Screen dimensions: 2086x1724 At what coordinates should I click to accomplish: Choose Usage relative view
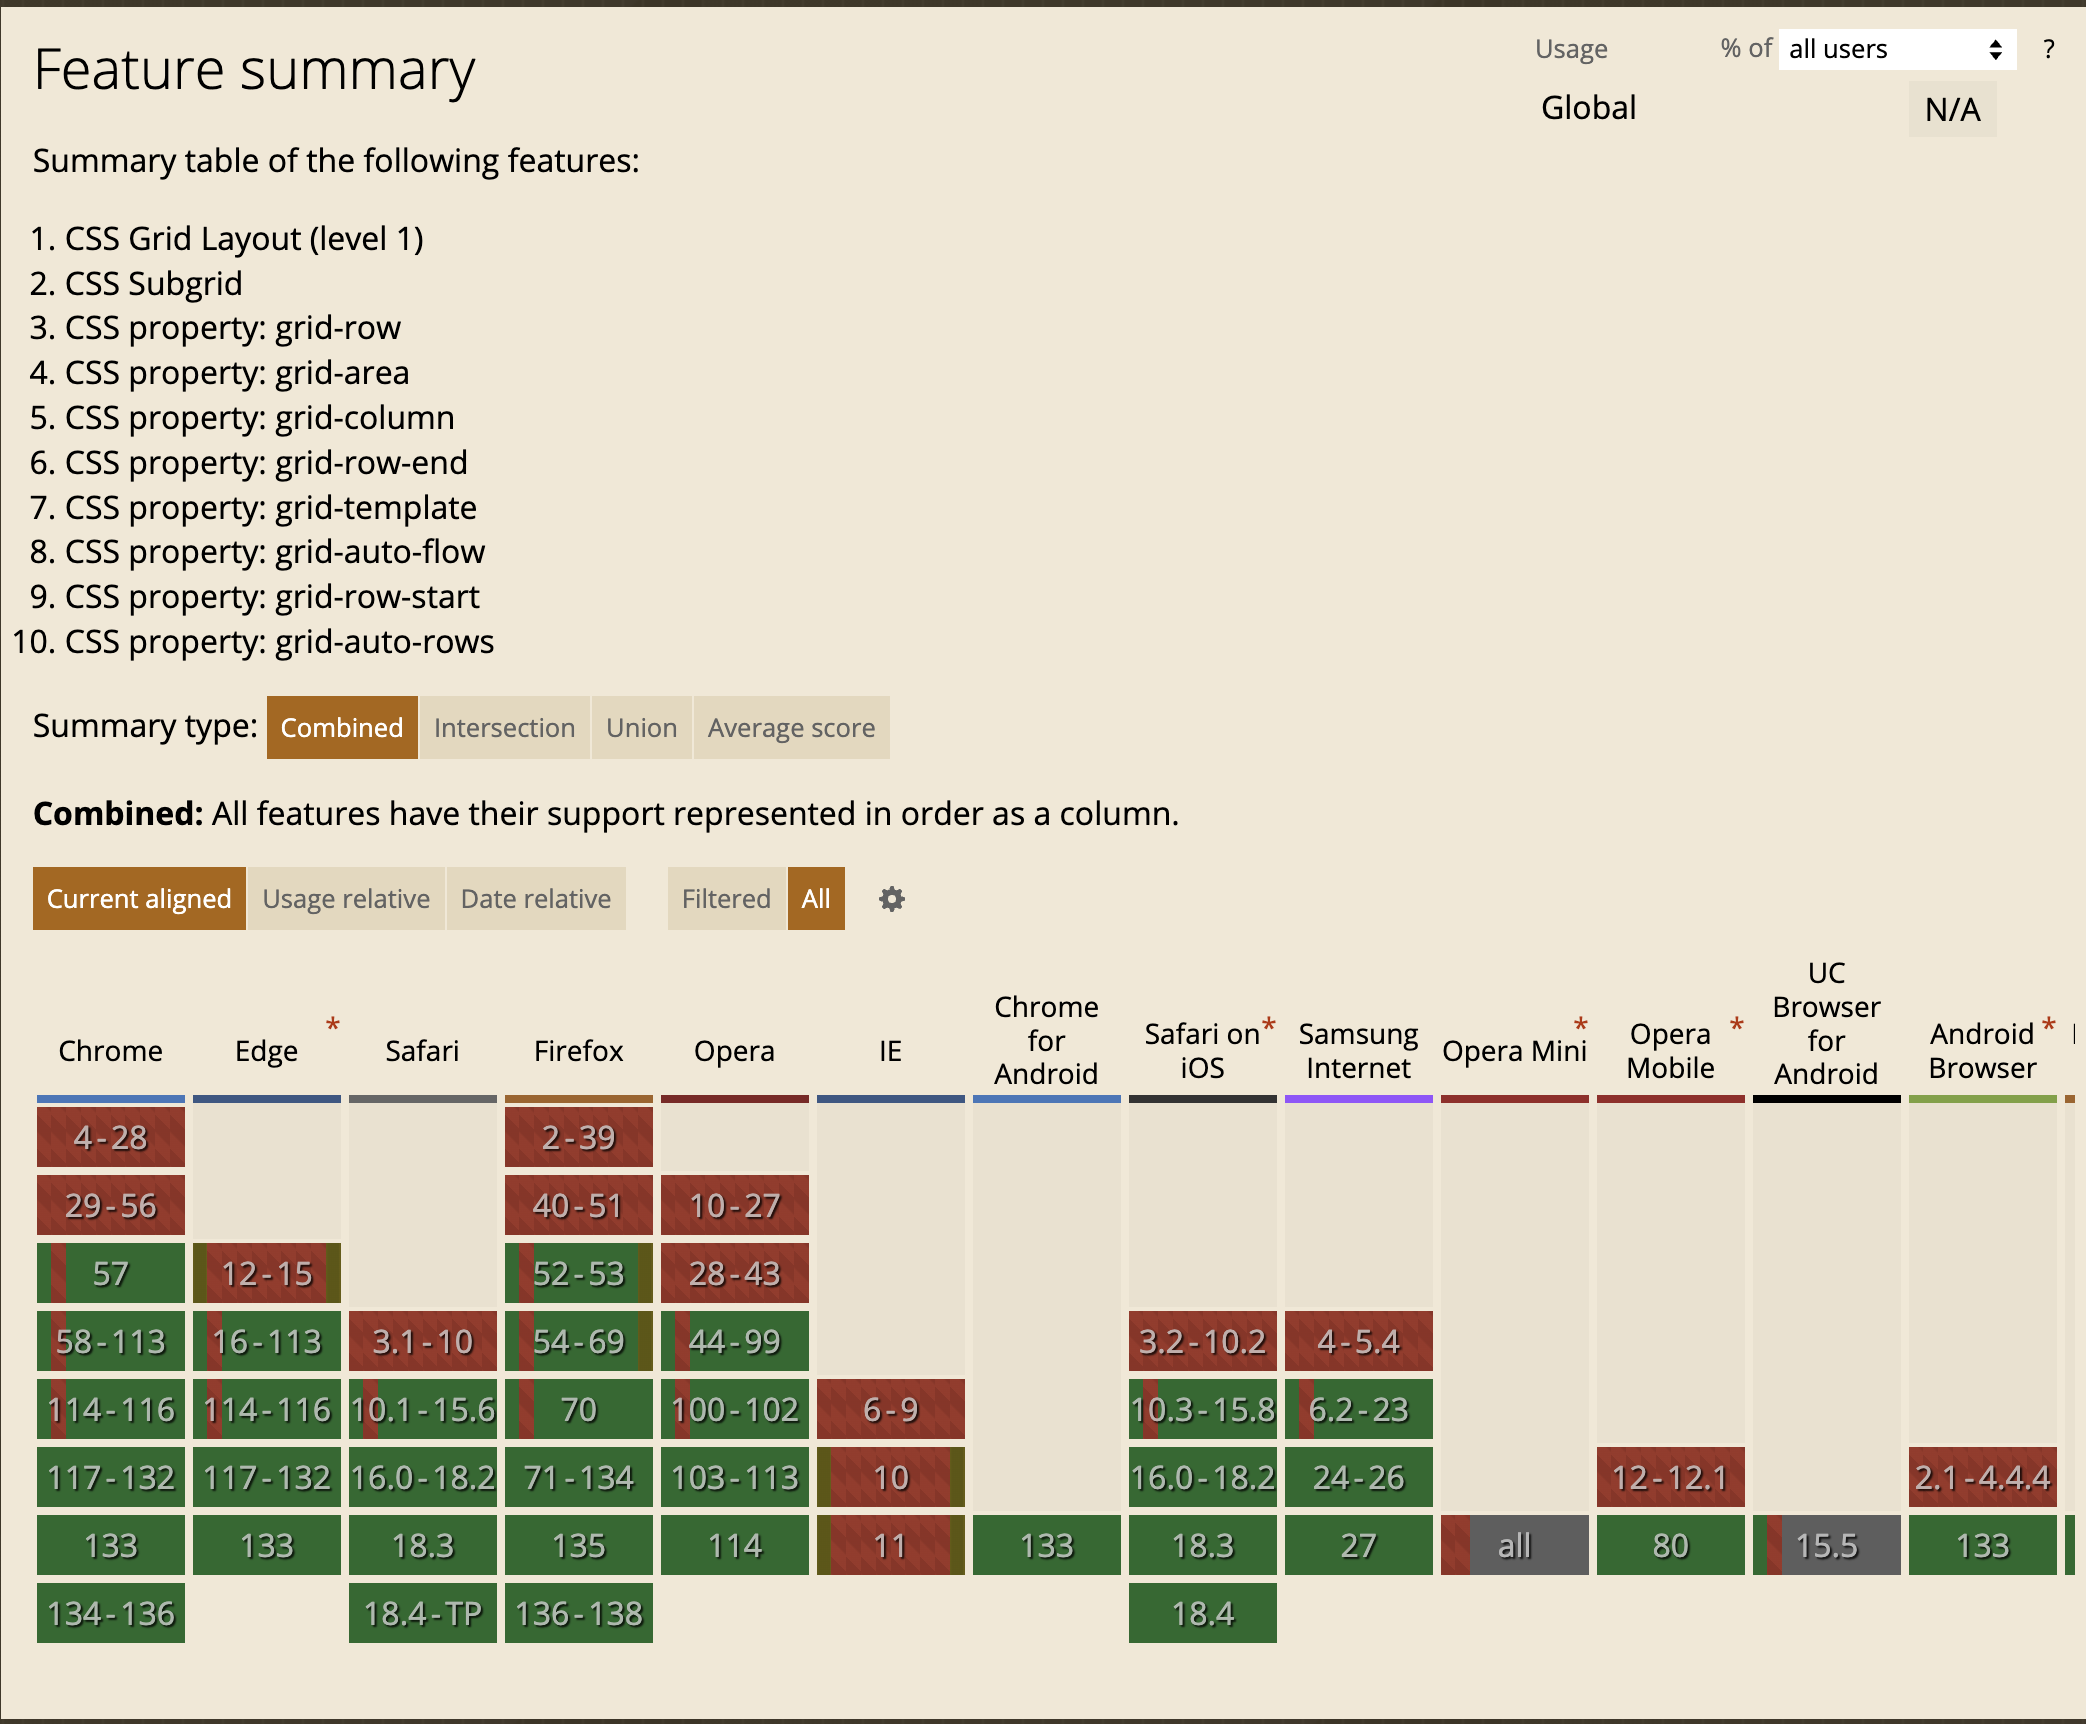347,899
